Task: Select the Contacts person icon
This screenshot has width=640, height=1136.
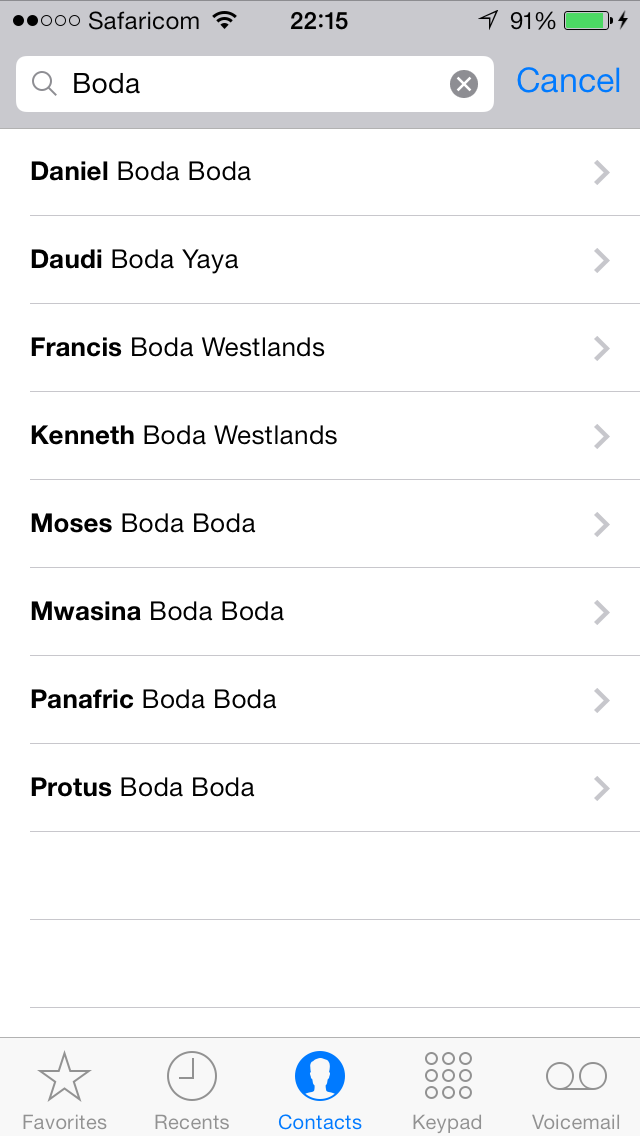Action: [320, 1077]
